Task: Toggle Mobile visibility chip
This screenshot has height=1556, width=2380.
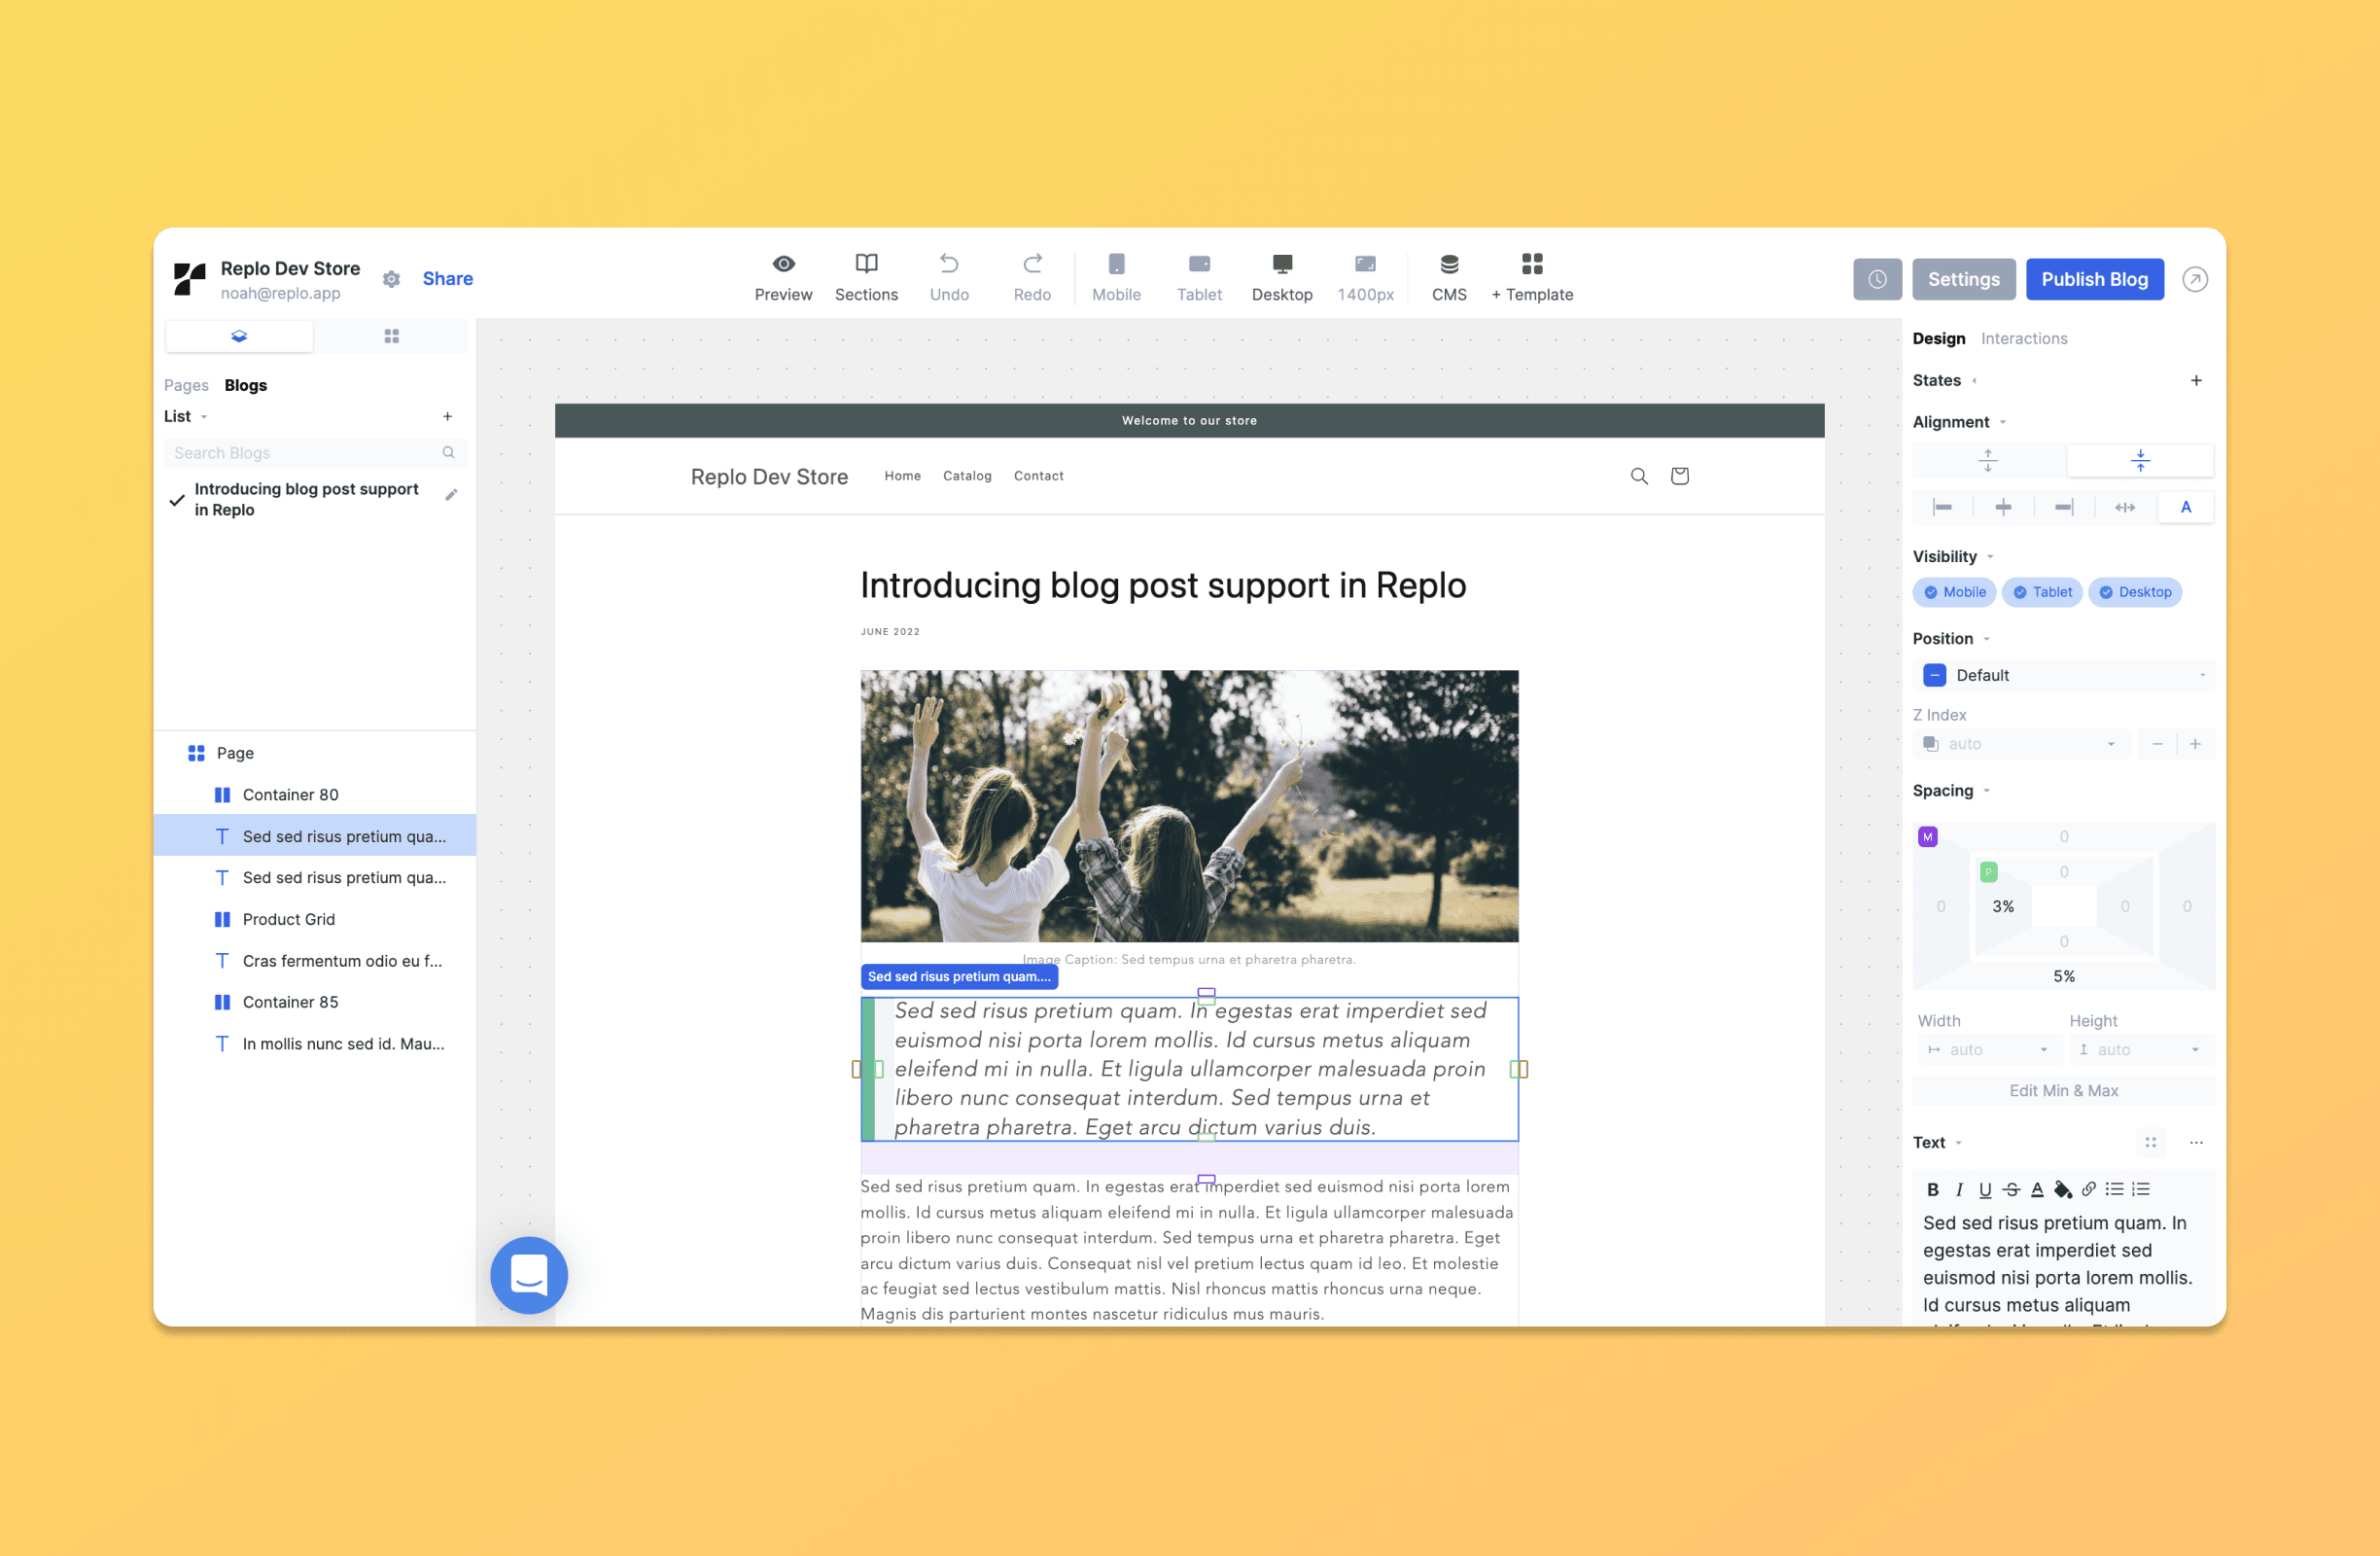Action: (x=1954, y=592)
